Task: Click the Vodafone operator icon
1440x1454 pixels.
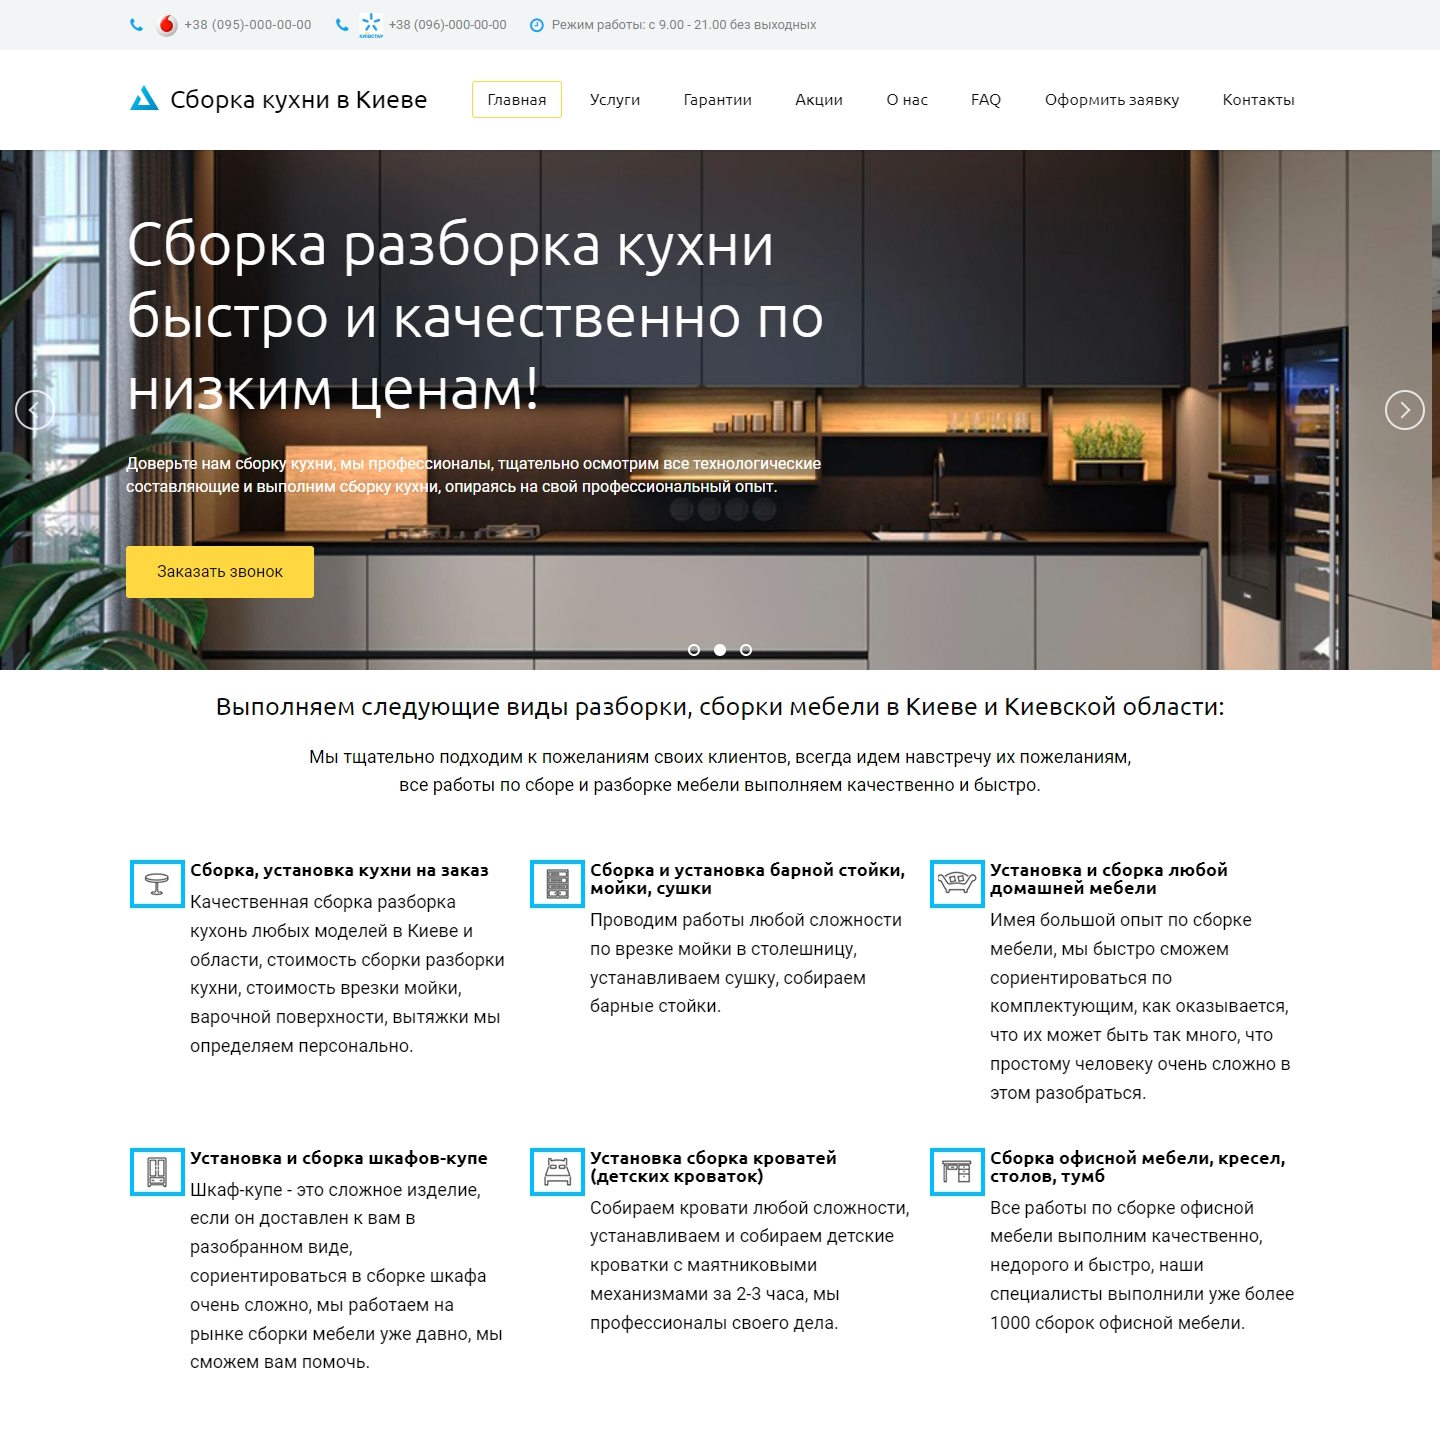Action: [x=167, y=25]
